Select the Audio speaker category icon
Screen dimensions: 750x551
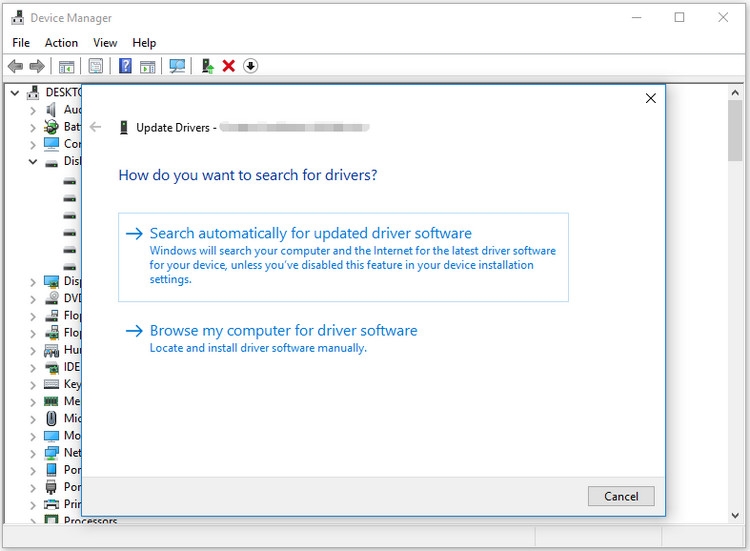click(51, 110)
